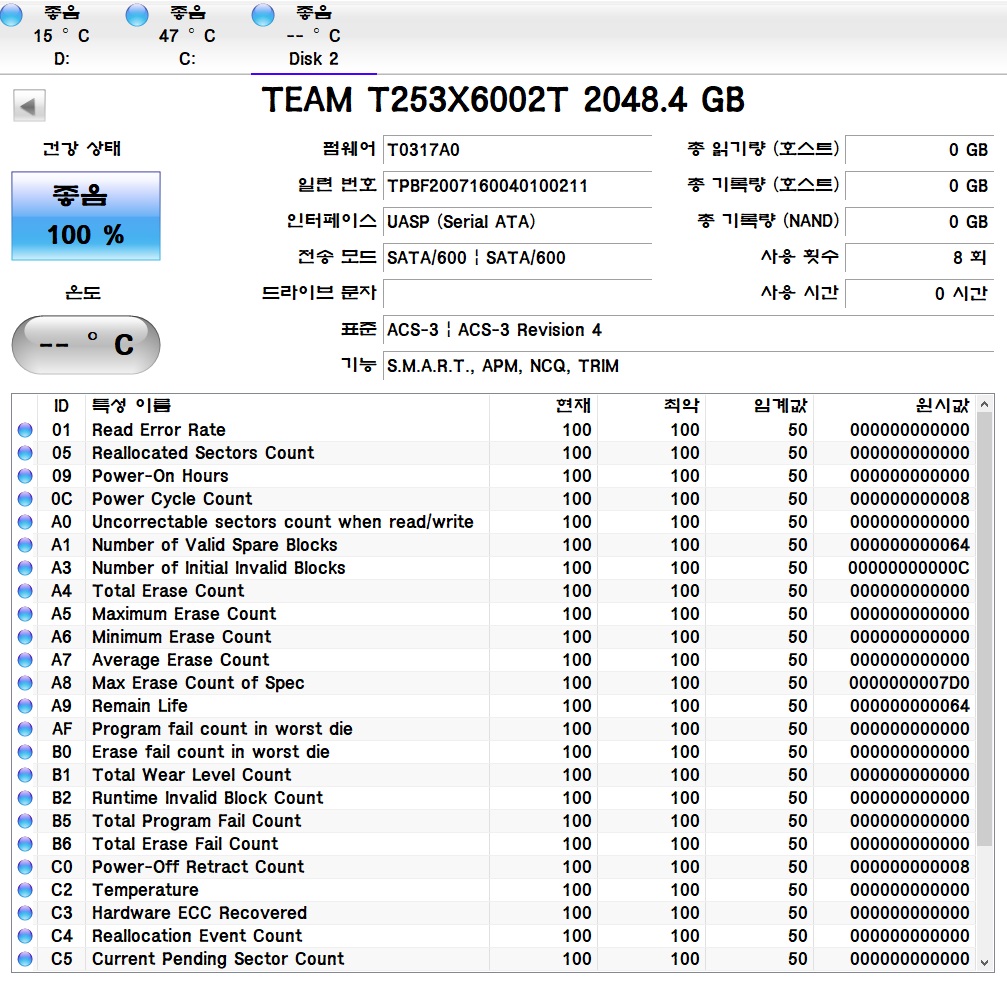Click the status dot for Uncorrectable sectors count row

25,522
